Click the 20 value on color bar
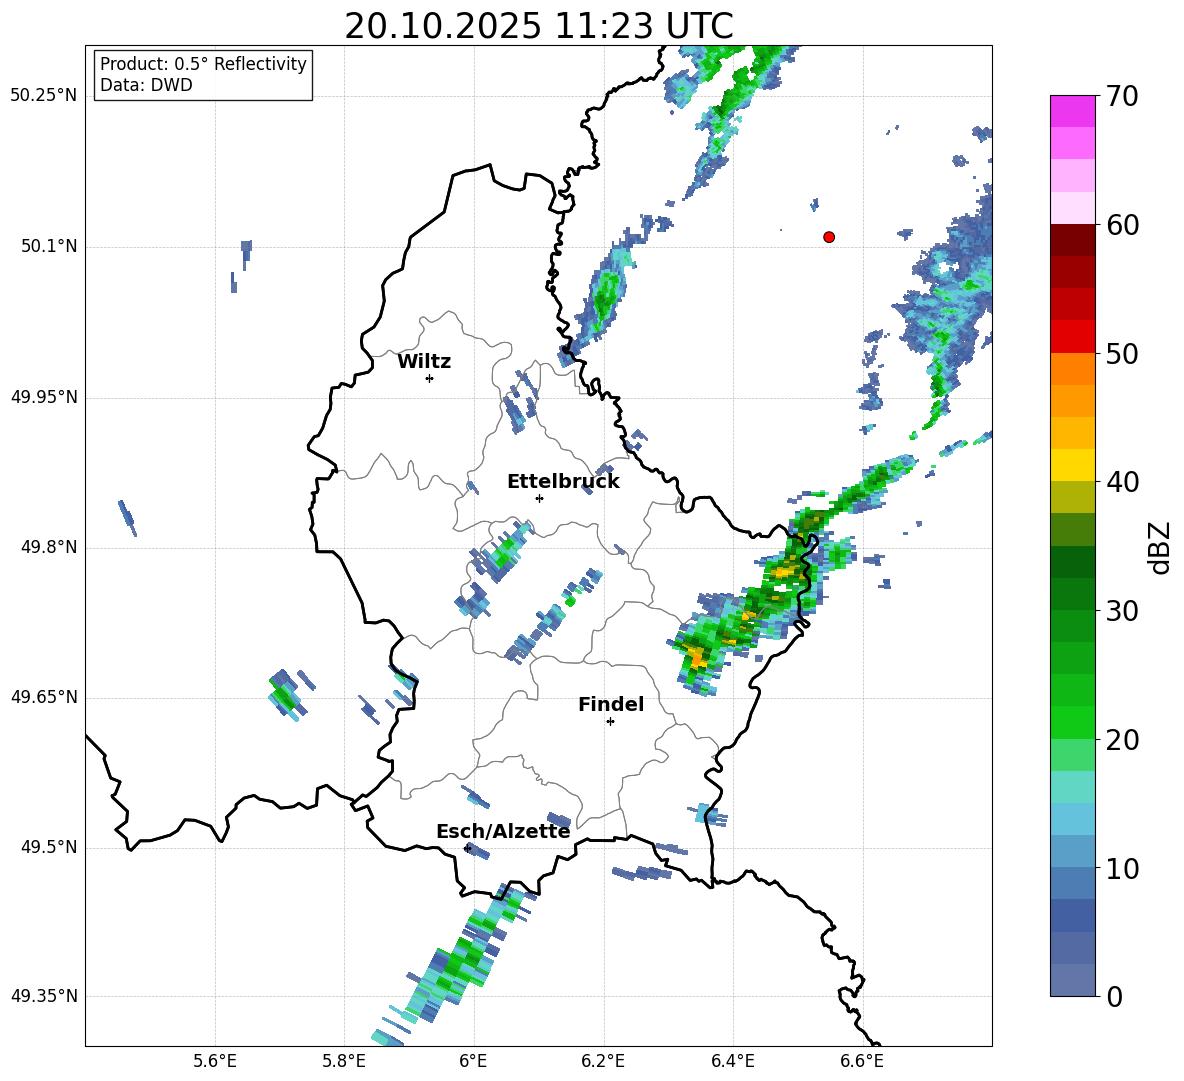This screenshot has height=1081, width=1184. coord(1121,739)
